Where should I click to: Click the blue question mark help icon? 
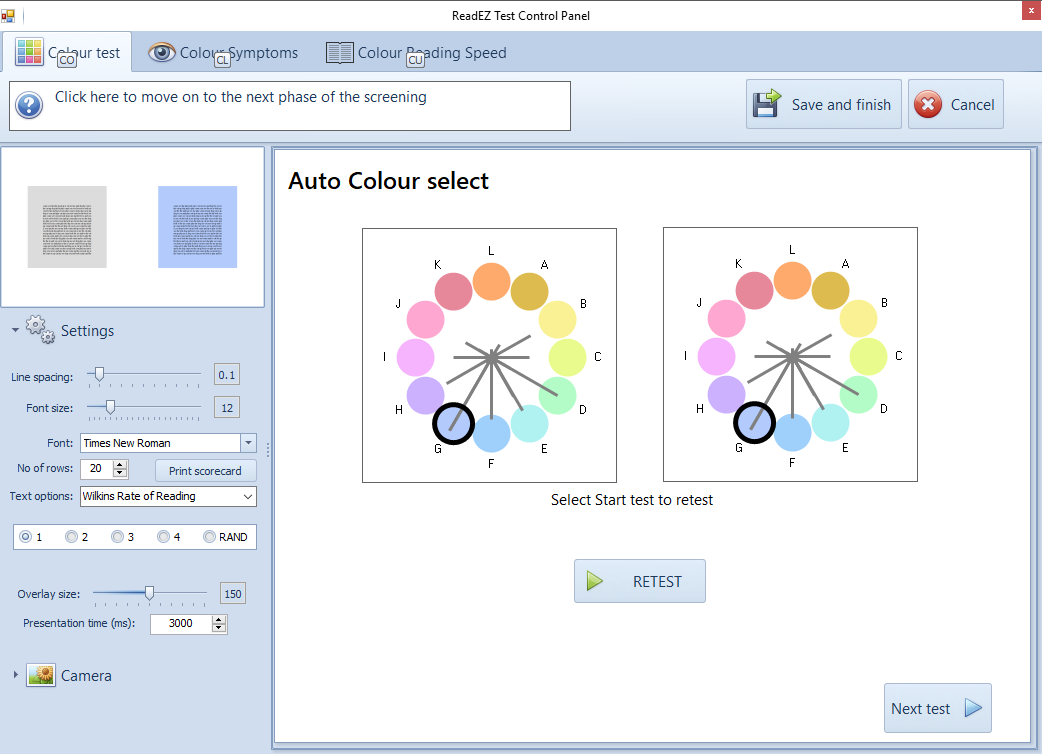(x=29, y=105)
